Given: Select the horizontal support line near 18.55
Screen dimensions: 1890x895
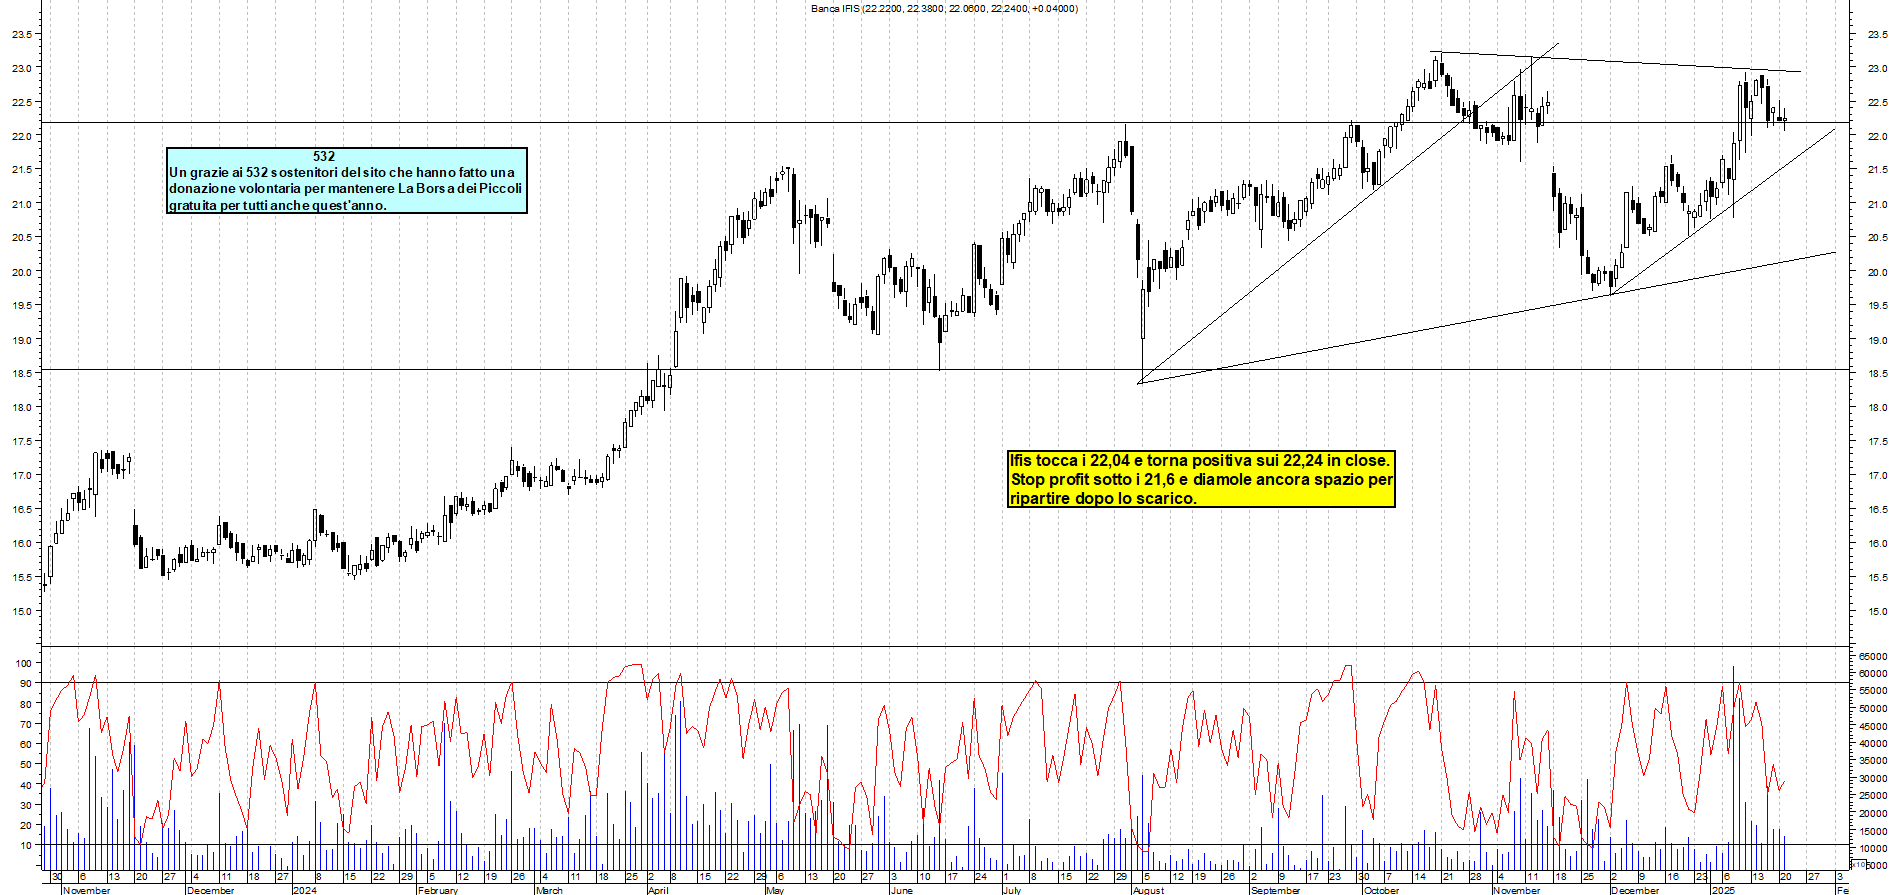Looking at the screenshot, I should pyautogui.click(x=945, y=370).
